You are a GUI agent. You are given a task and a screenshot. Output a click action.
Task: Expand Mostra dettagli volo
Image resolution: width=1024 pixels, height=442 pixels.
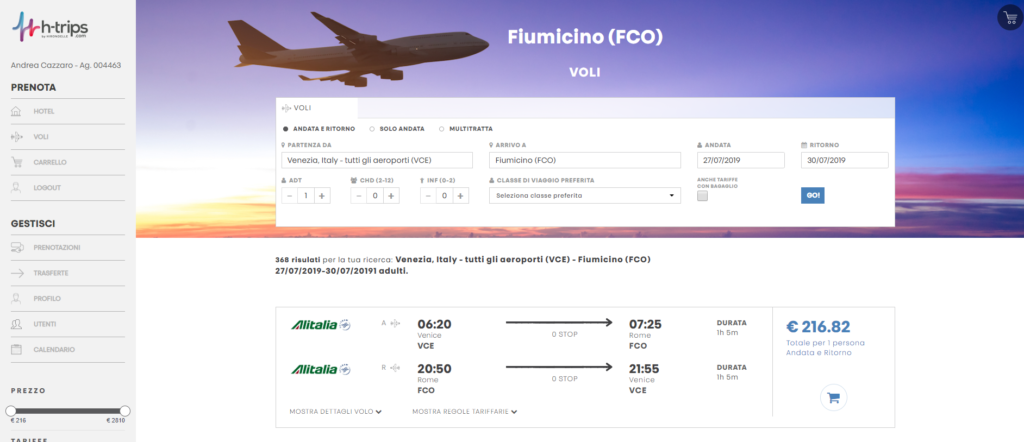pos(335,412)
